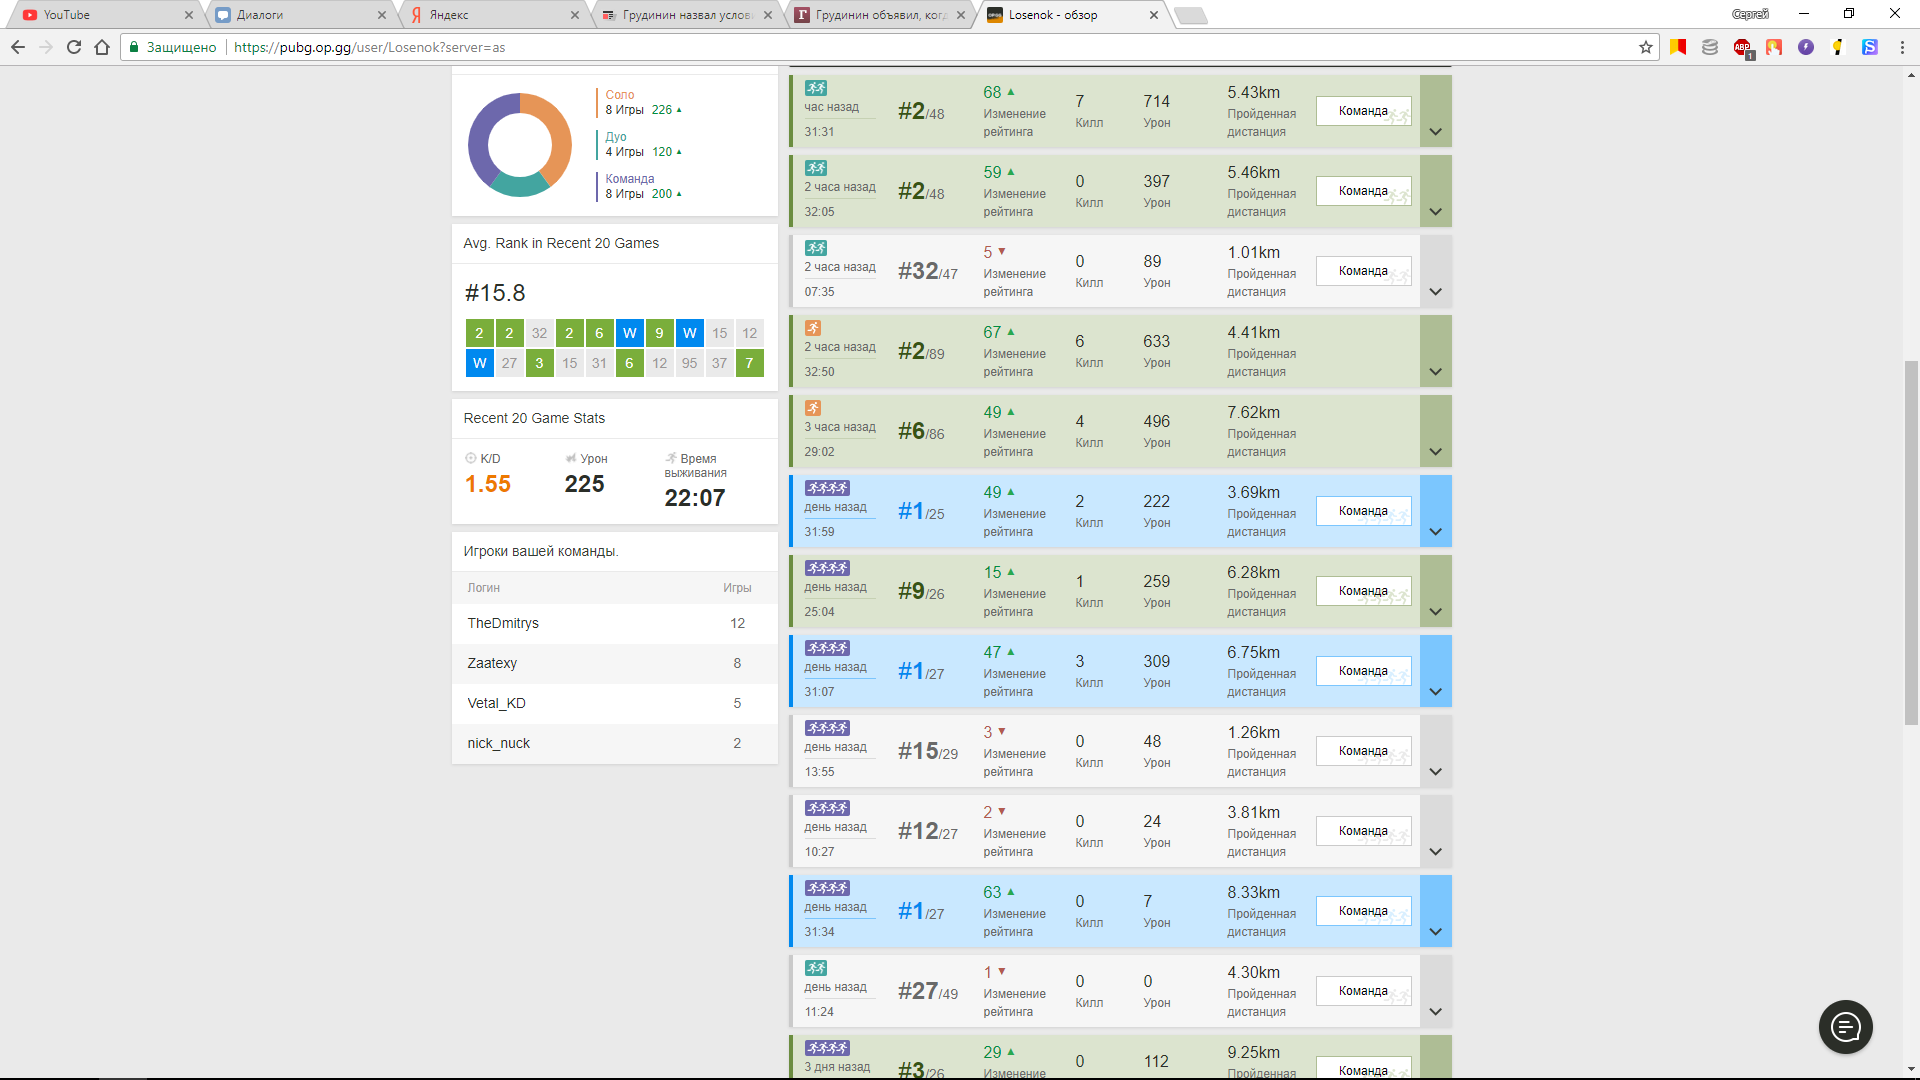
Task: Click the browser reload icon
Action: tap(74, 47)
